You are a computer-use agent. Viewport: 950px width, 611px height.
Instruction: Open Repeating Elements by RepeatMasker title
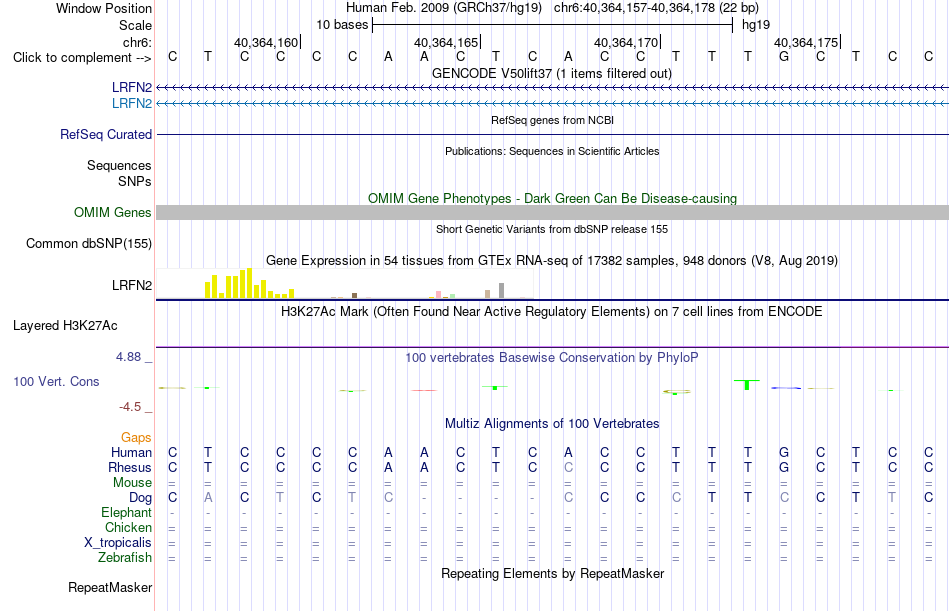552,573
